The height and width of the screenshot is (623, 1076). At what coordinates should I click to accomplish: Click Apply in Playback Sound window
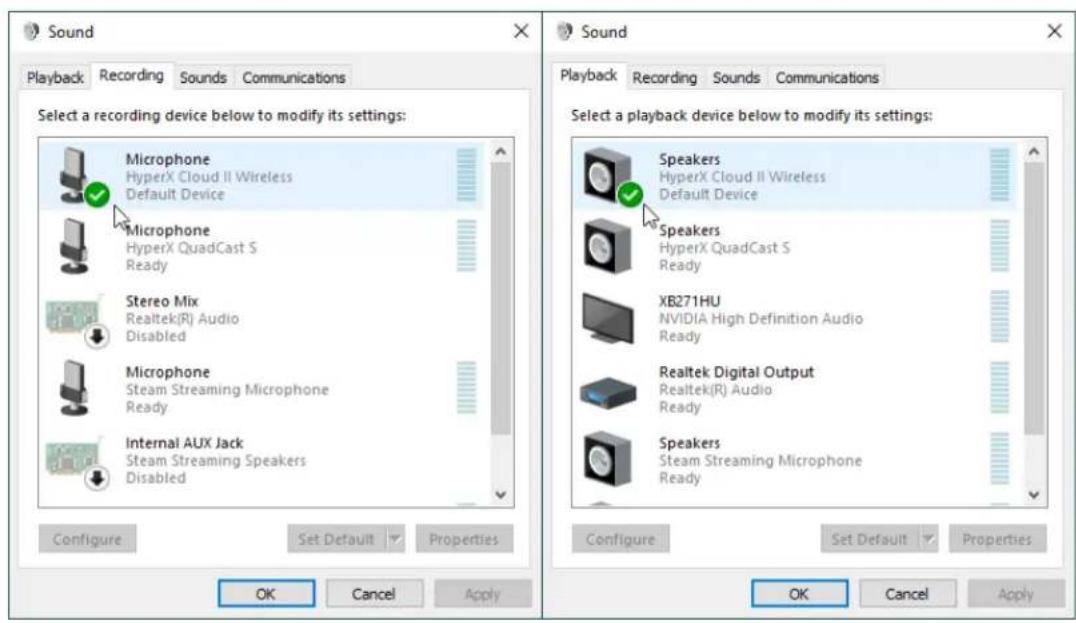tap(1016, 593)
